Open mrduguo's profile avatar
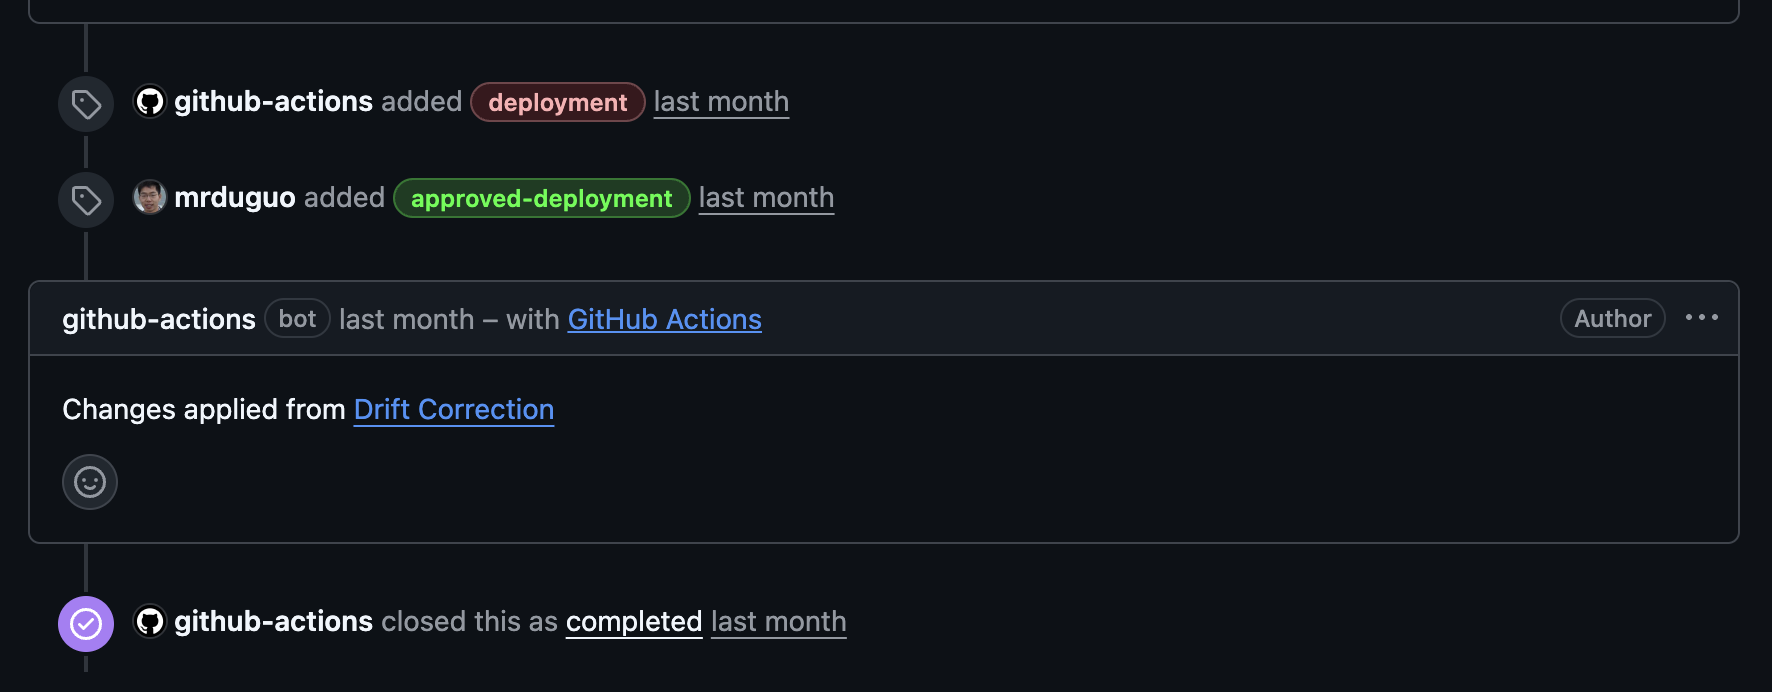Viewport: 1772px width, 692px height. click(150, 197)
